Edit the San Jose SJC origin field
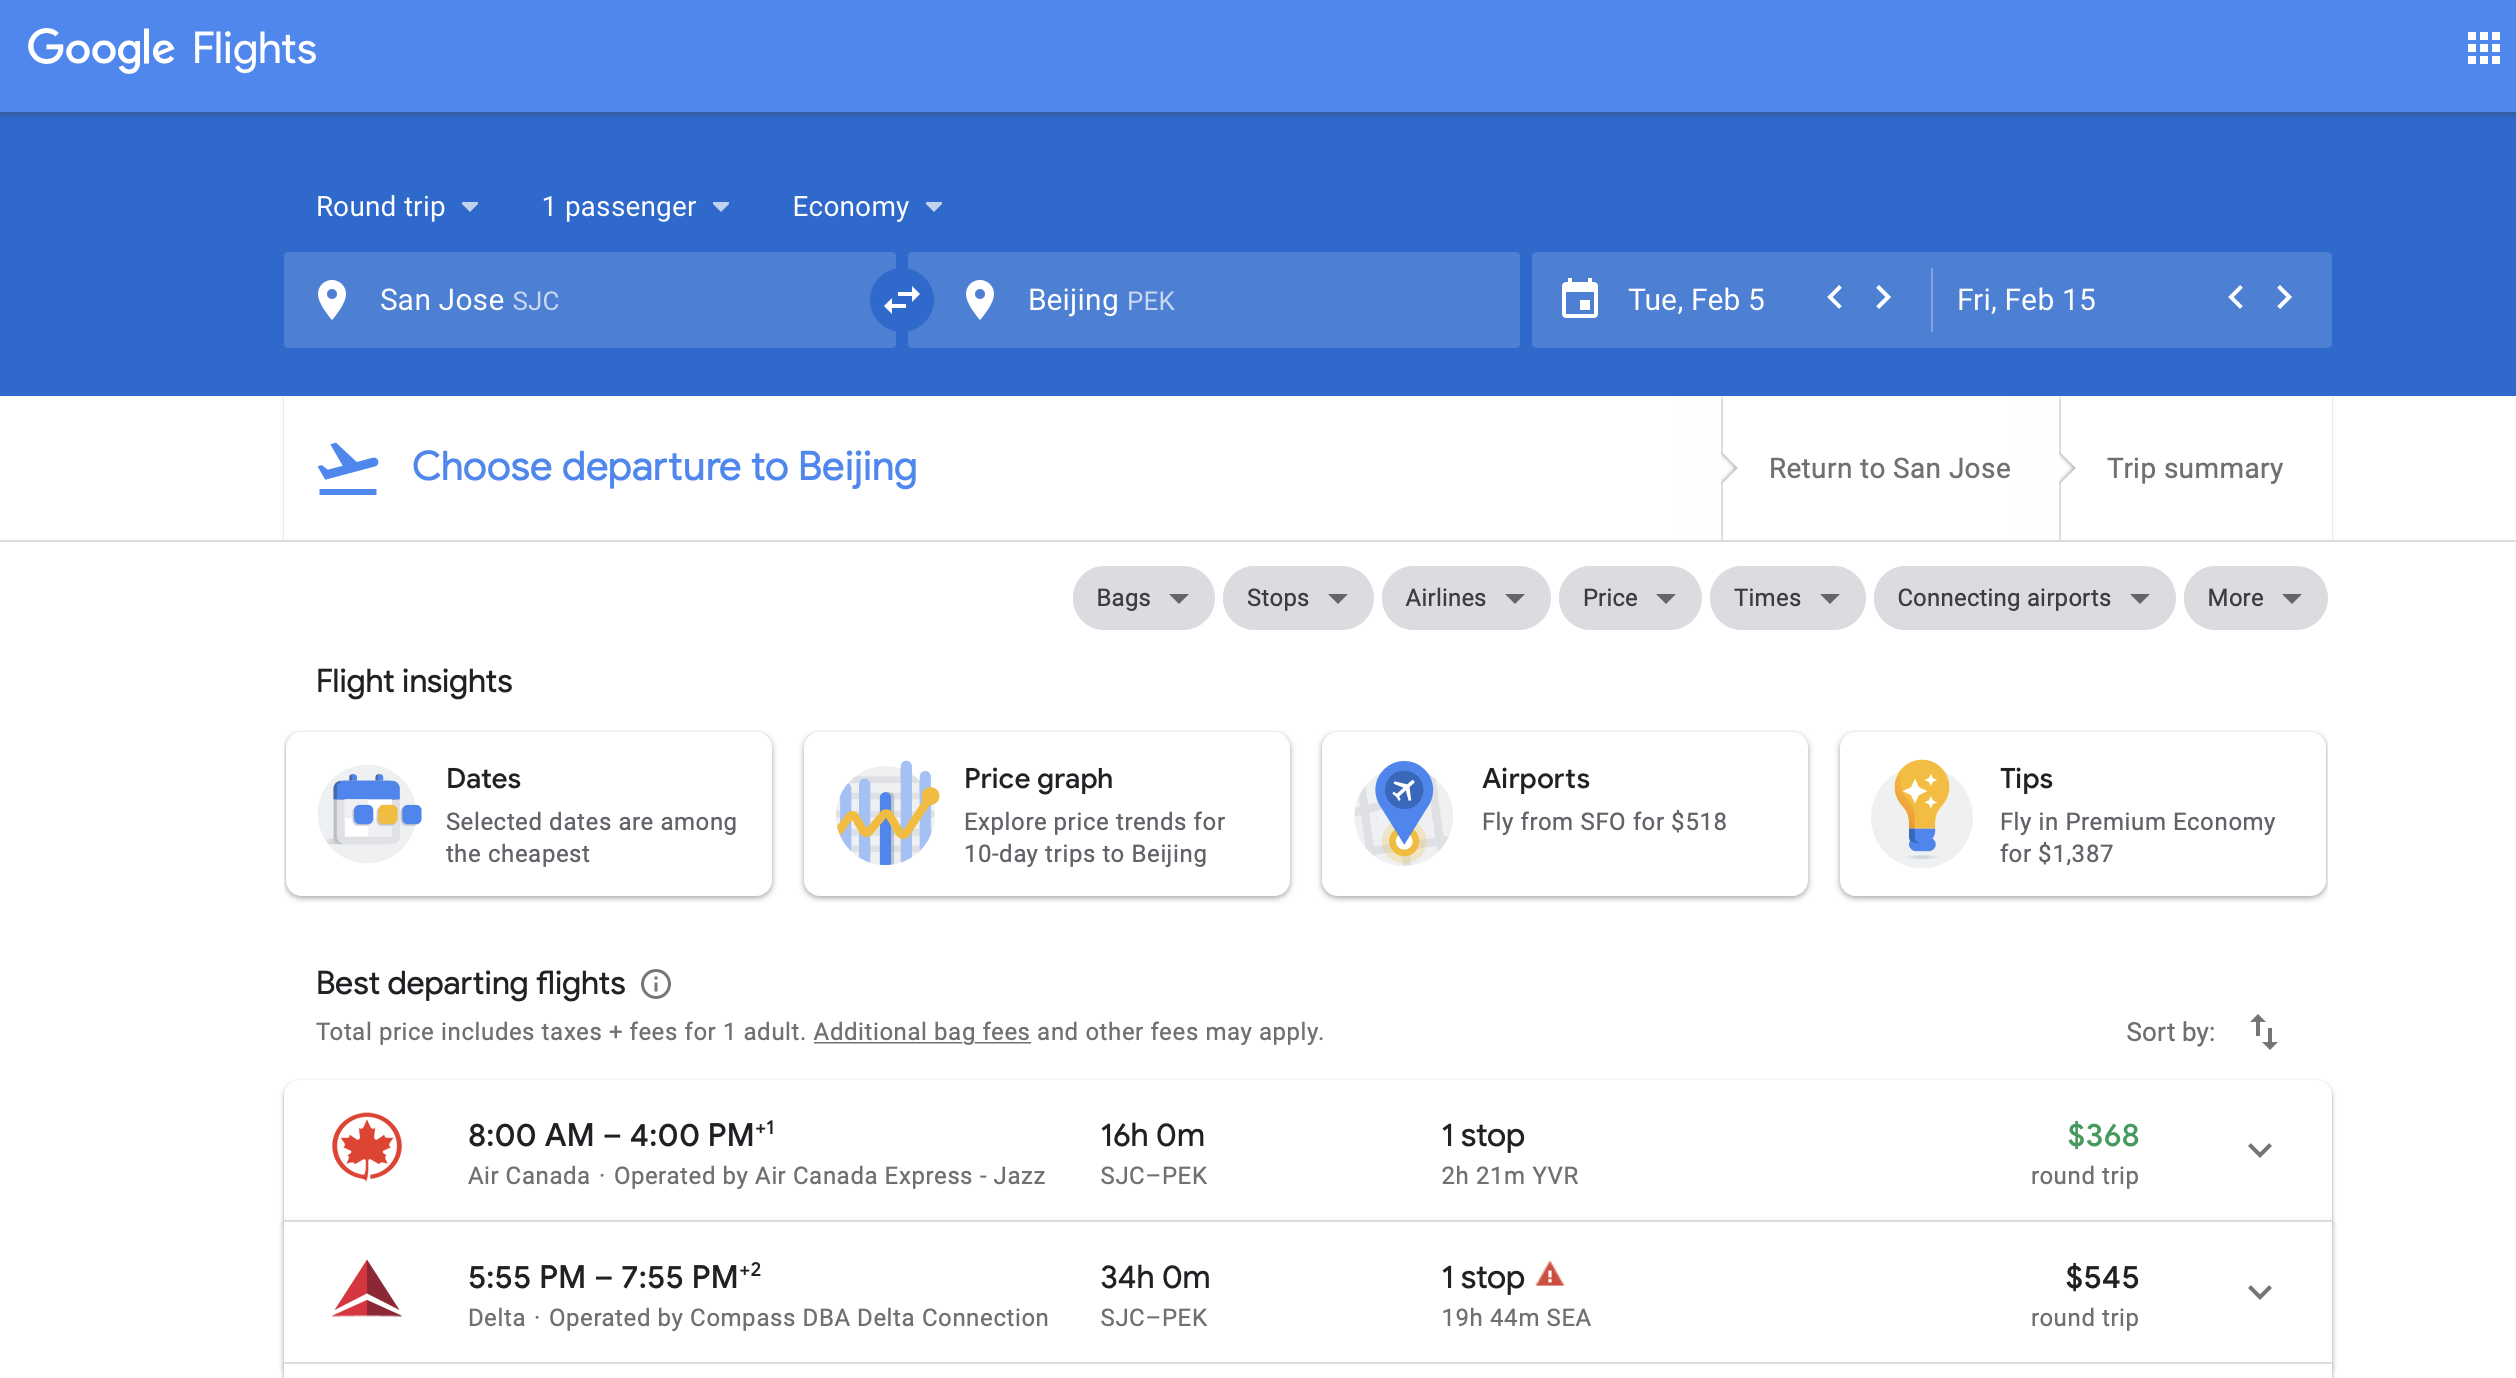Image resolution: width=2516 pixels, height=1378 pixels. pos(590,300)
